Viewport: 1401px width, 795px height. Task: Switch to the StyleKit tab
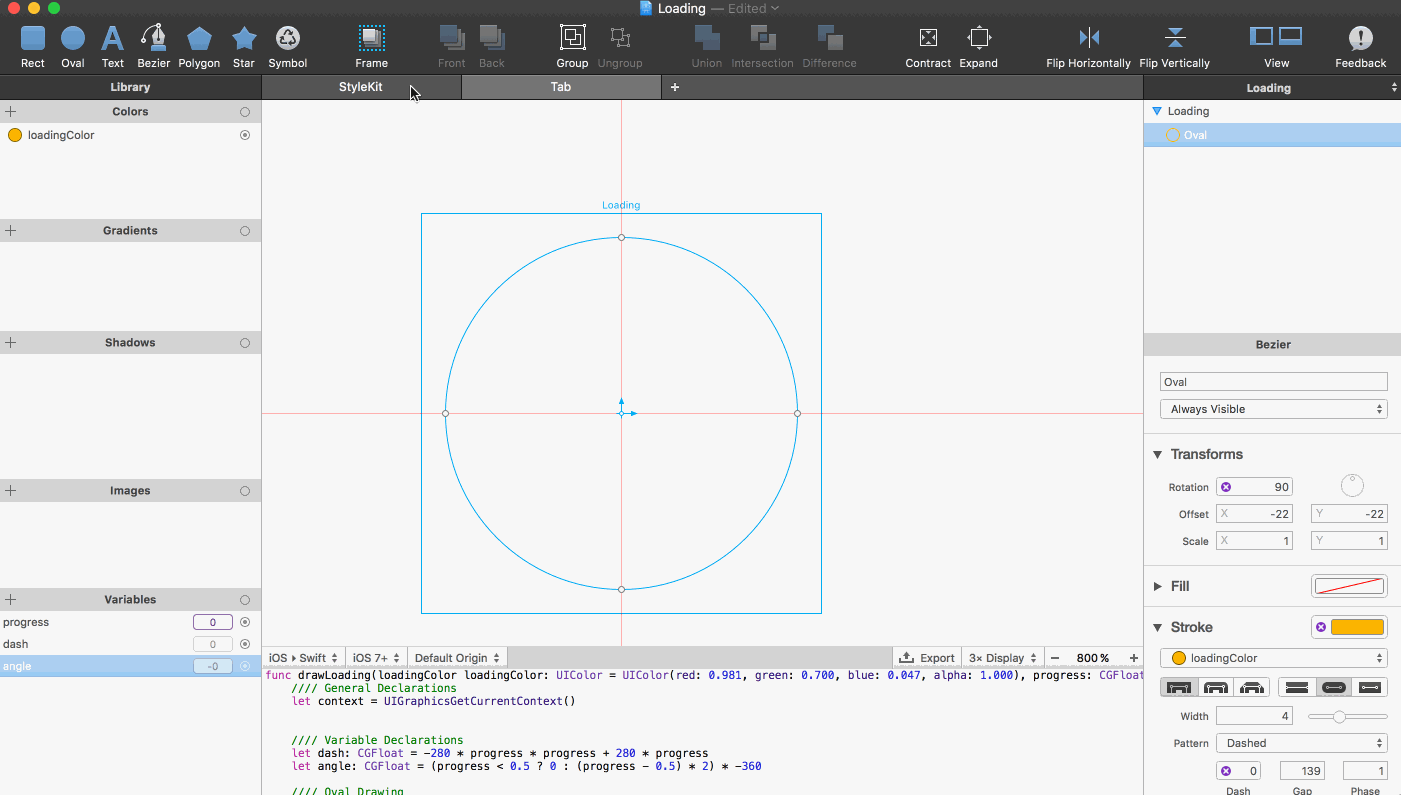[361, 87]
